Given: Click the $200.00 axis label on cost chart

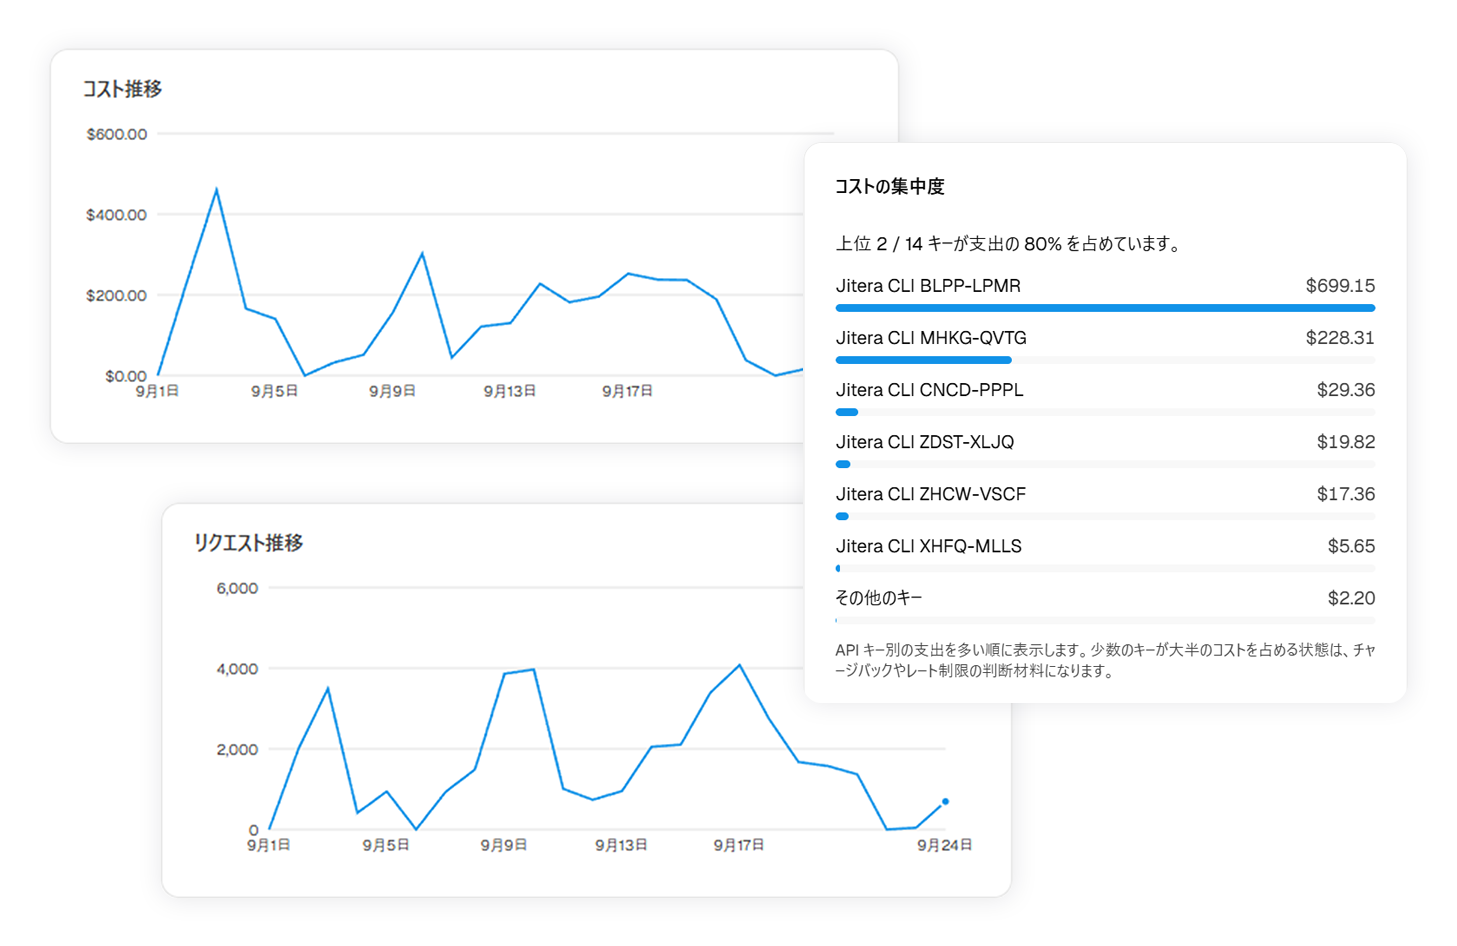Looking at the screenshot, I should (116, 296).
